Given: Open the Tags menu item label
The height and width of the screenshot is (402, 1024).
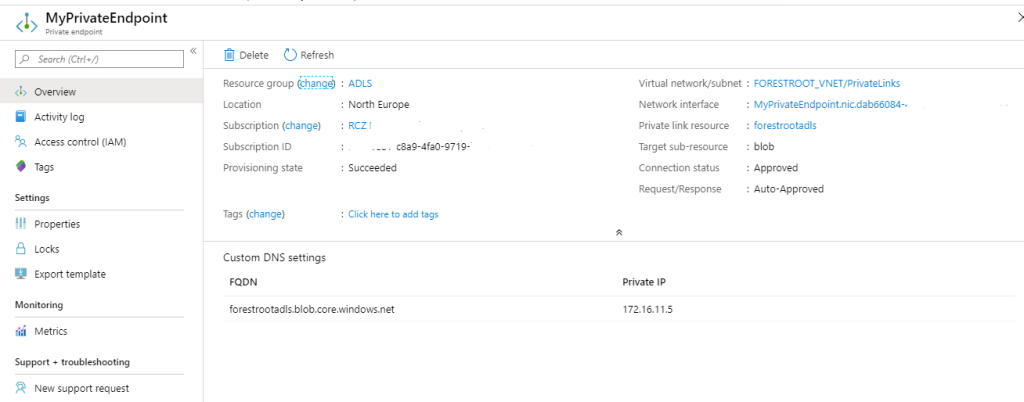Looking at the screenshot, I should coord(44,167).
